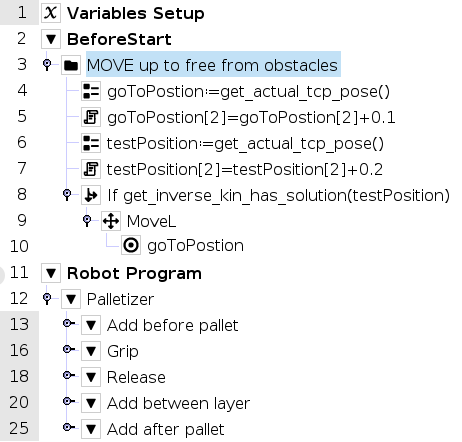Viewport: 462px width, 442px height.
Task: Click script icon on goToPostion[2] line
Action: coord(91,117)
